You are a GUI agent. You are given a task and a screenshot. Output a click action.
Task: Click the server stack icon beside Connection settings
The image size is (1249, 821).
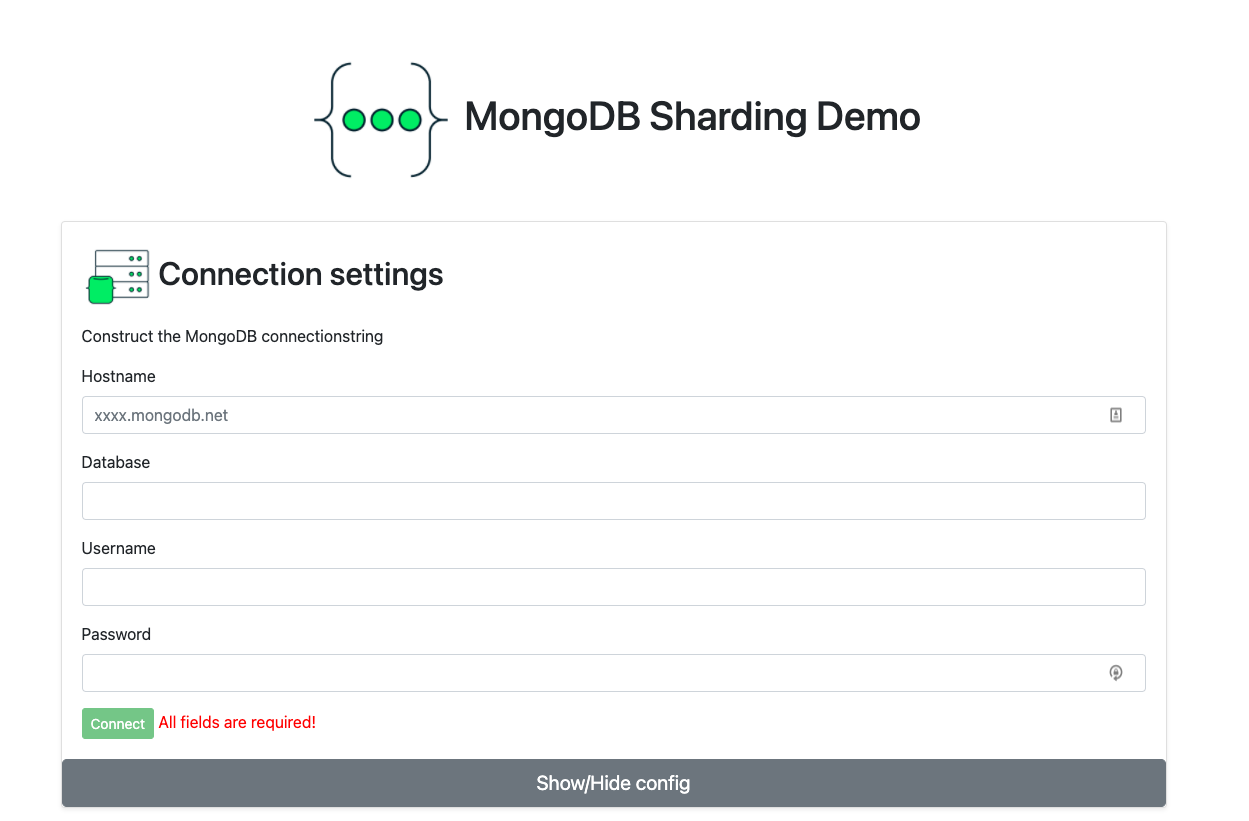[x=120, y=274]
